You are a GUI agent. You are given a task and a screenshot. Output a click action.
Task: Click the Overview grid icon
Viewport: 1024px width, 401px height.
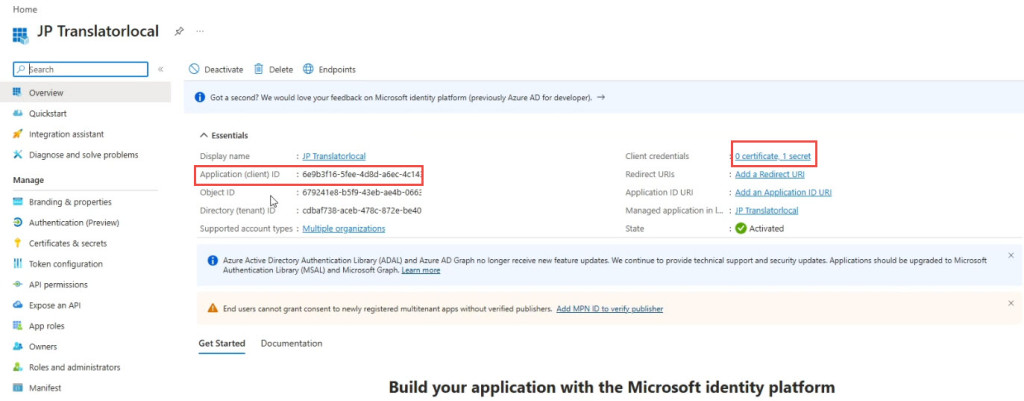pos(18,93)
